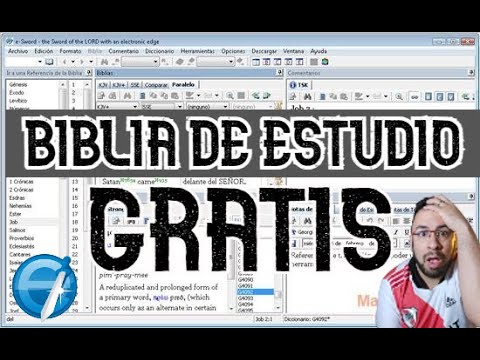Open the highlighter dropdown arrow in commentary toolbar
The image size is (480, 360).
coord(368,96)
